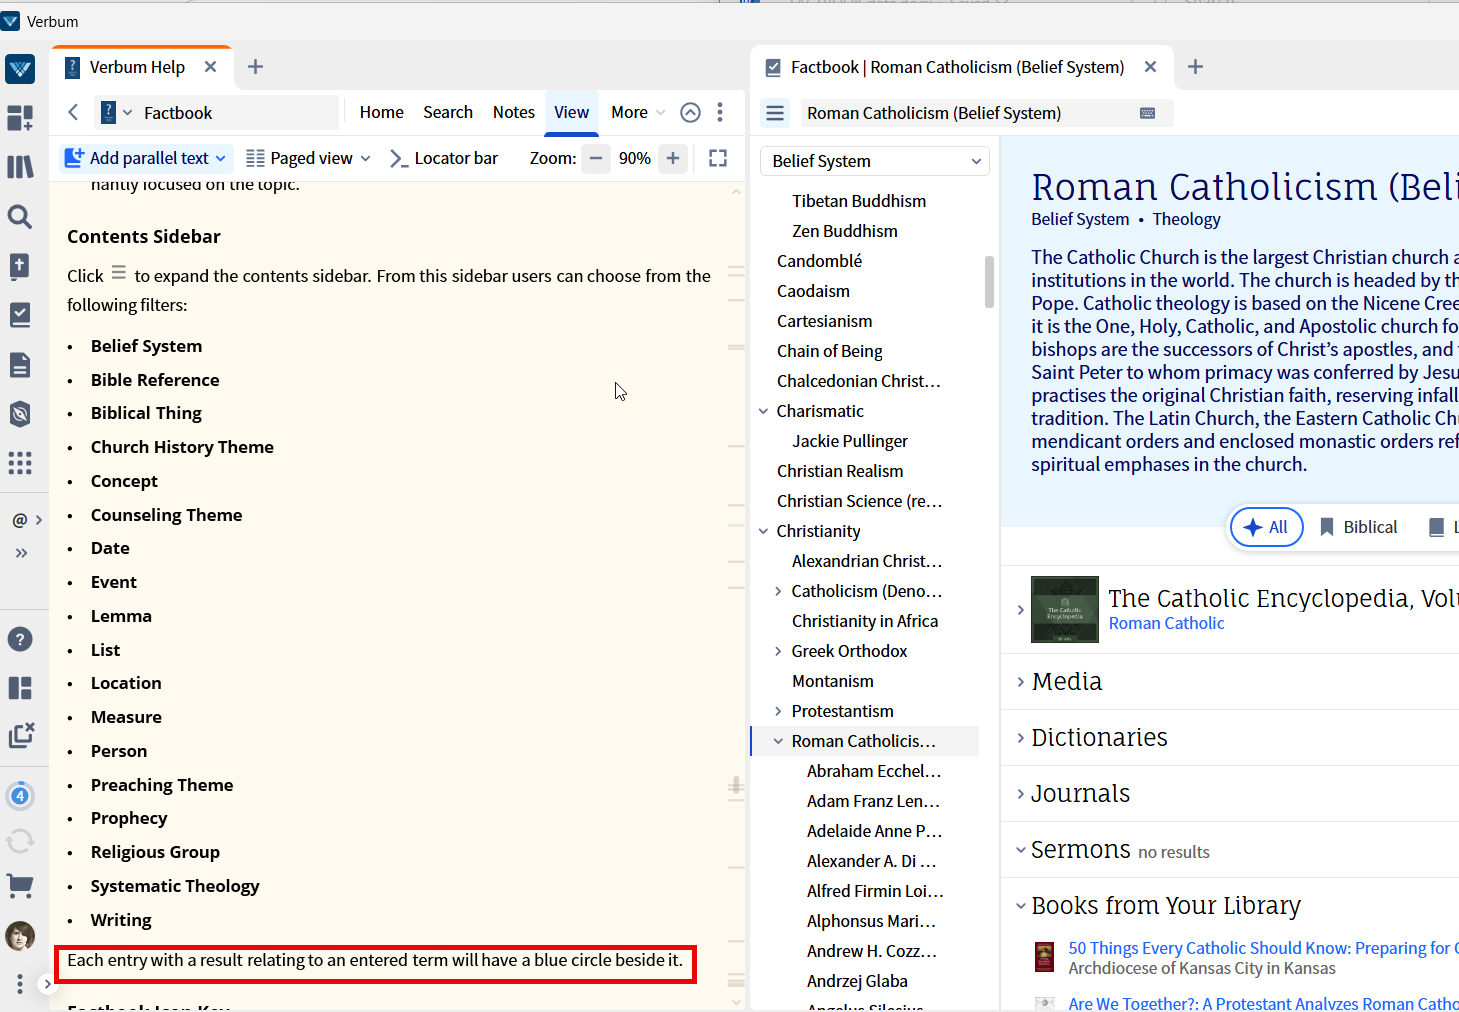Click the zoom increase plus button
The height and width of the screenshot is (1012, 1459).
tap(673, 158)
